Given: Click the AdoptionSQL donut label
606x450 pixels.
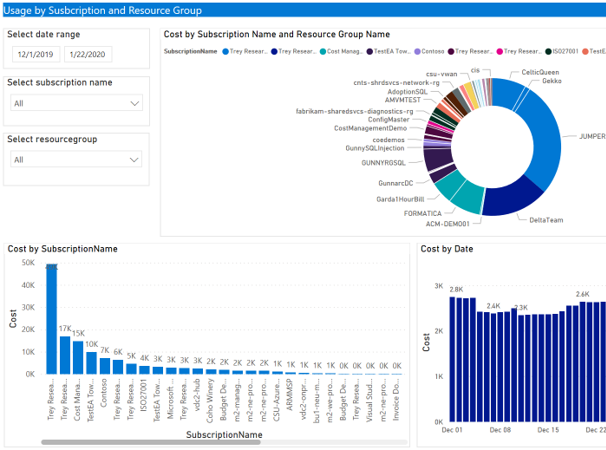Looking at the screenshot, I should point(407,92).
